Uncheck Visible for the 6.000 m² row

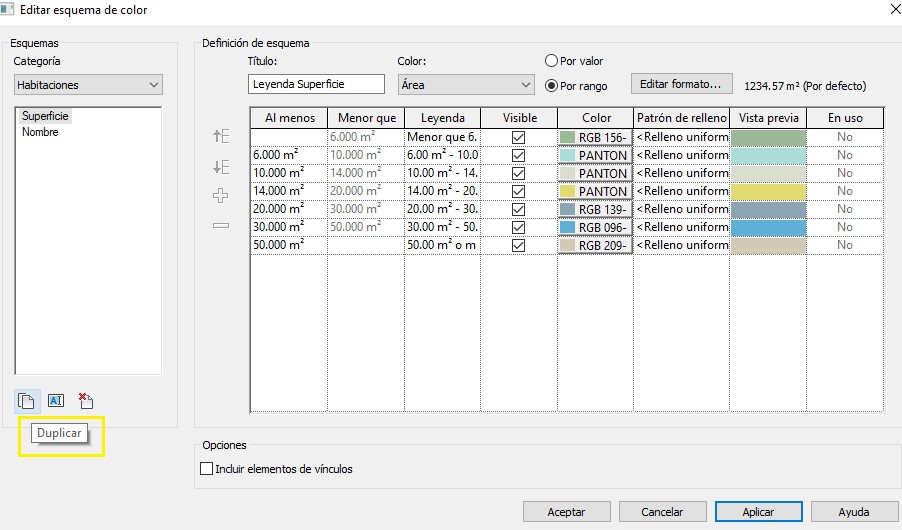click(518, 155)
